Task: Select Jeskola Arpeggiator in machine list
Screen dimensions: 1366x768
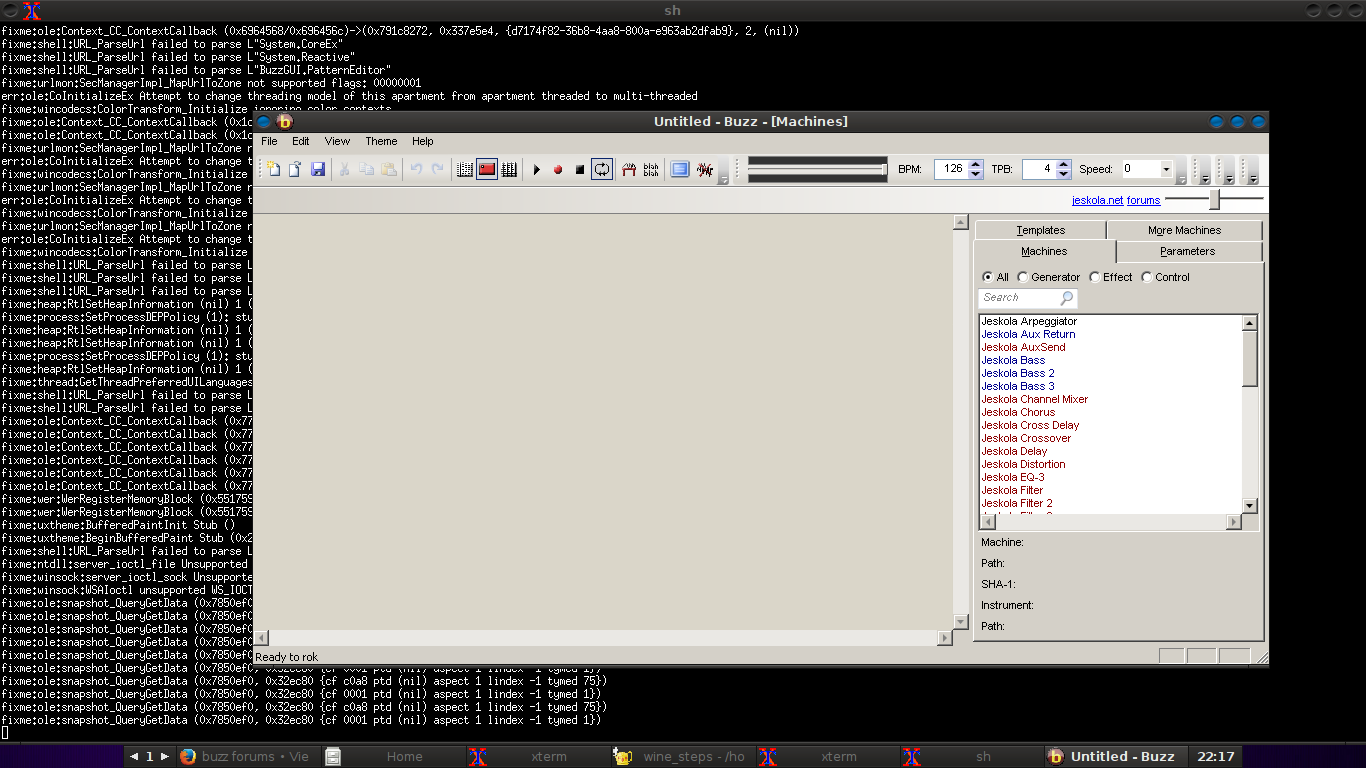Action: click(1029, 321)
